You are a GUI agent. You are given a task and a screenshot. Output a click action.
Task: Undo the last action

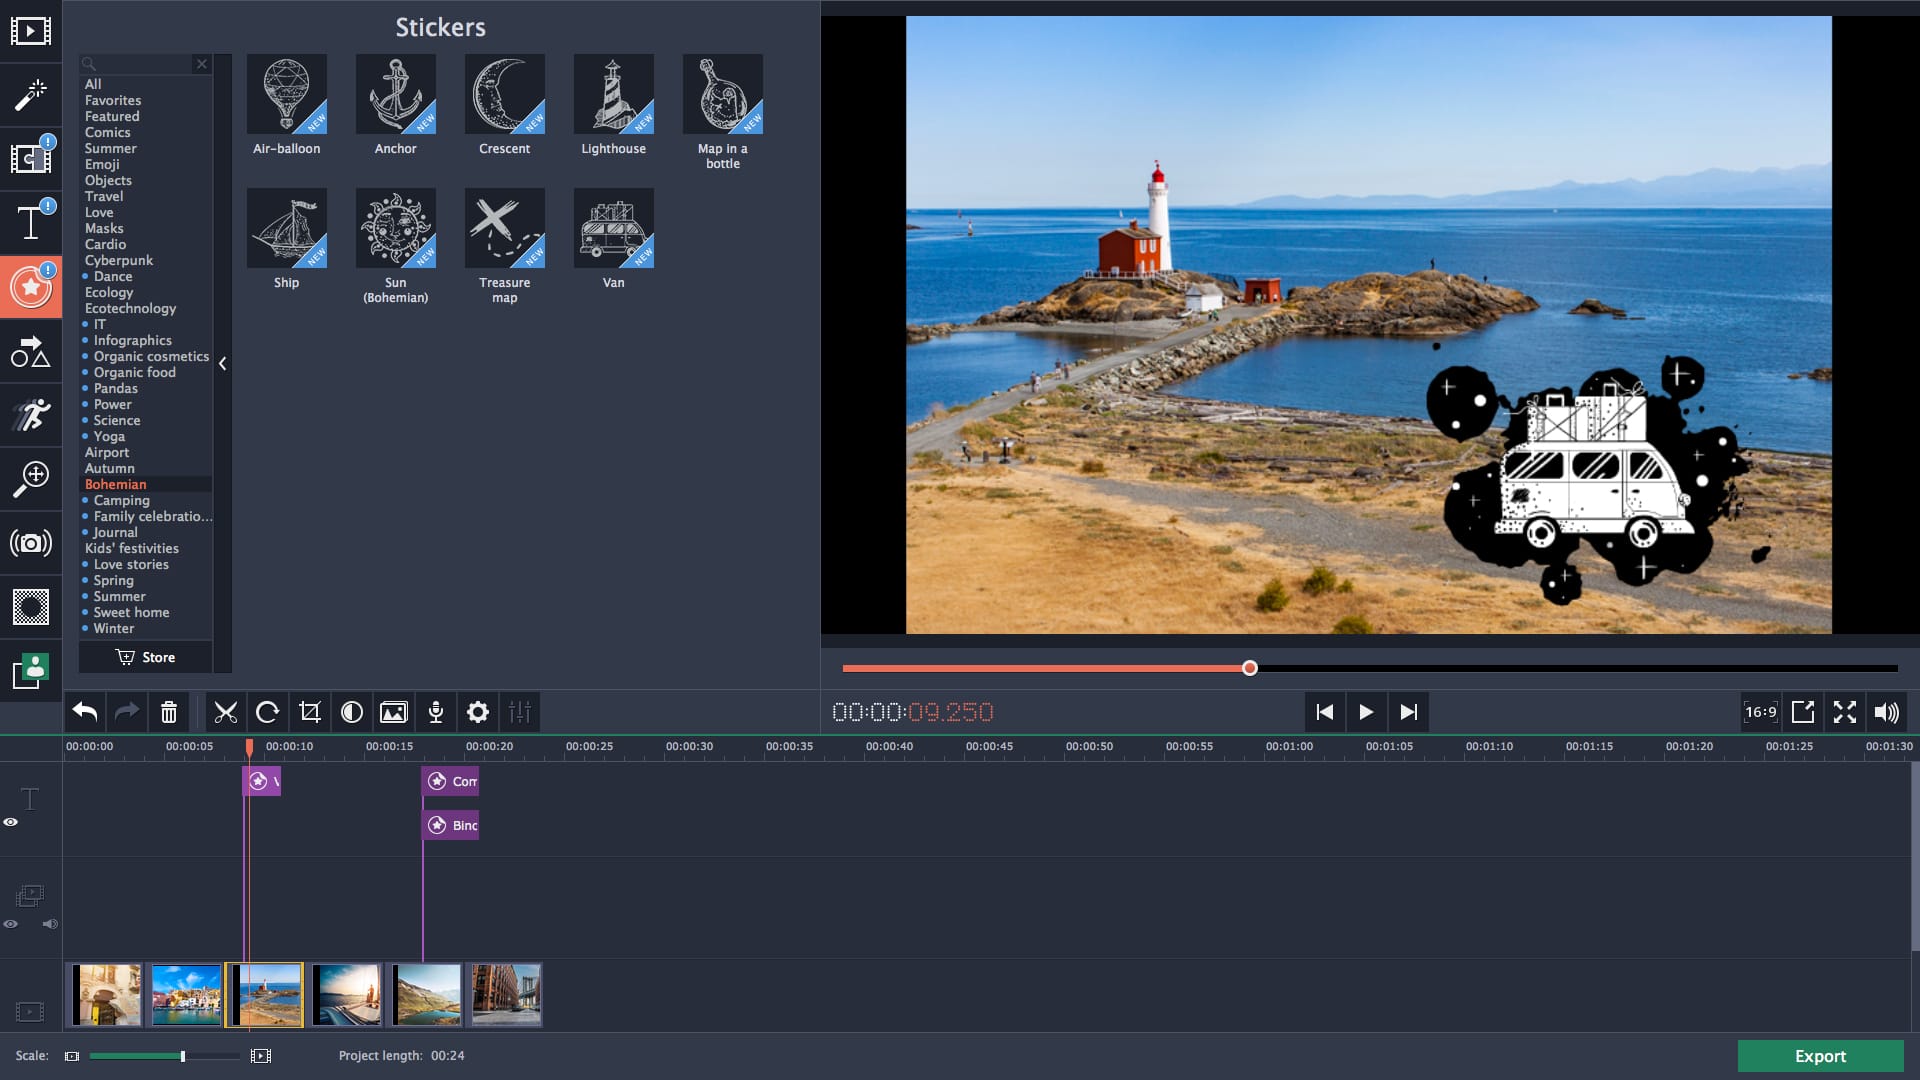tap(85, 712)
